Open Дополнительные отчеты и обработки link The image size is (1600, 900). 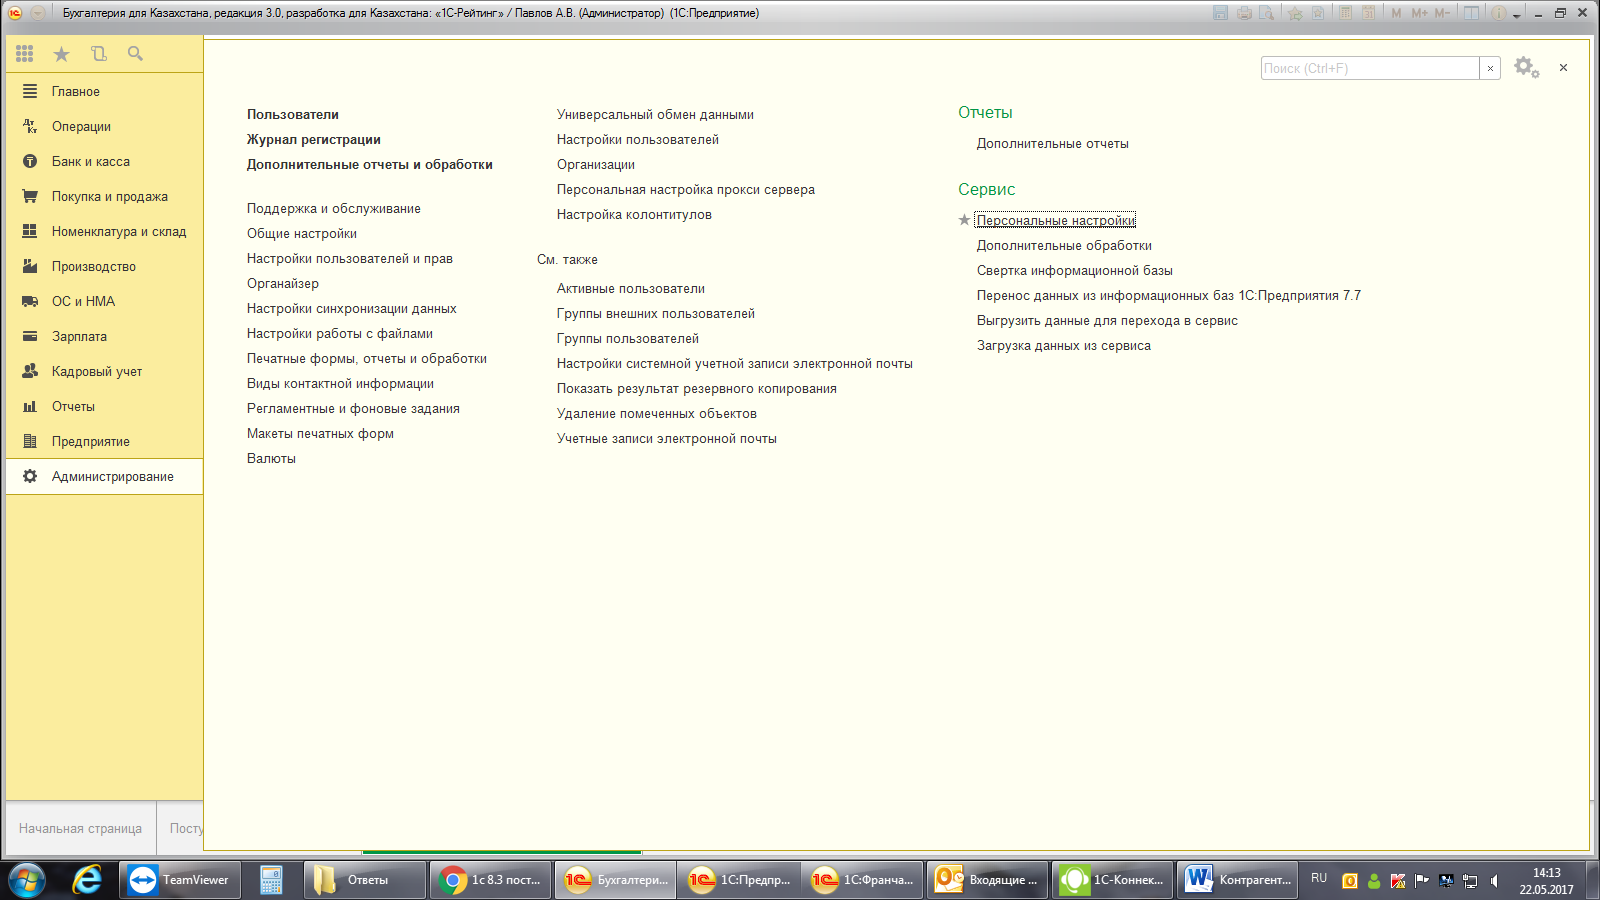(x=370, y=164)
